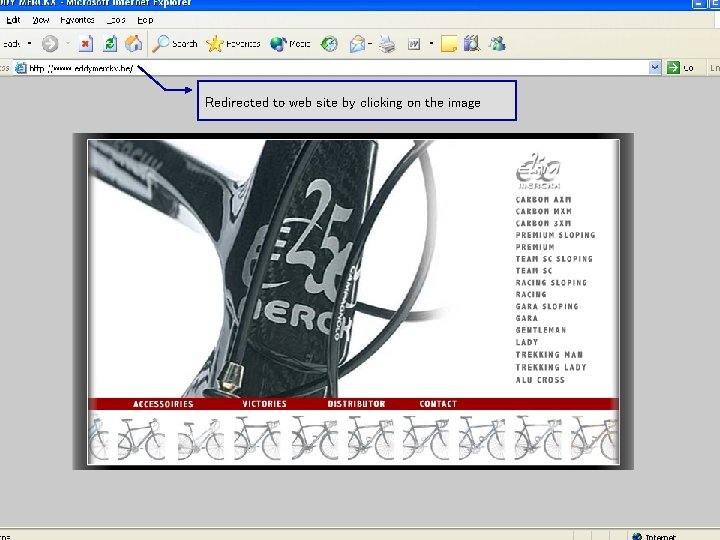
Task: Click the Internet zone icon in status bar
Action: pyautogui.click(x=637, y=536)
